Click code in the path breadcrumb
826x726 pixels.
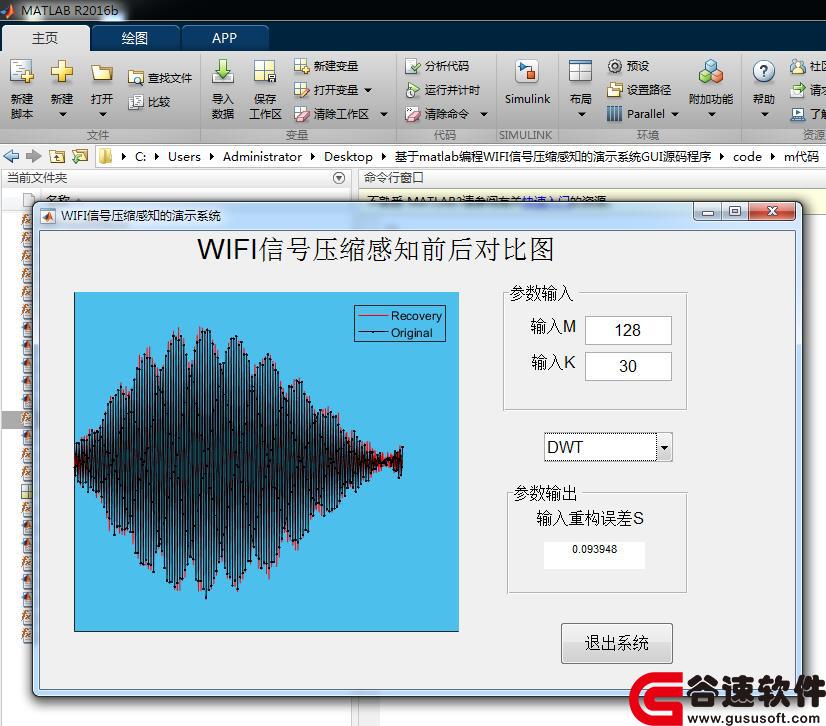click(747, 156)
